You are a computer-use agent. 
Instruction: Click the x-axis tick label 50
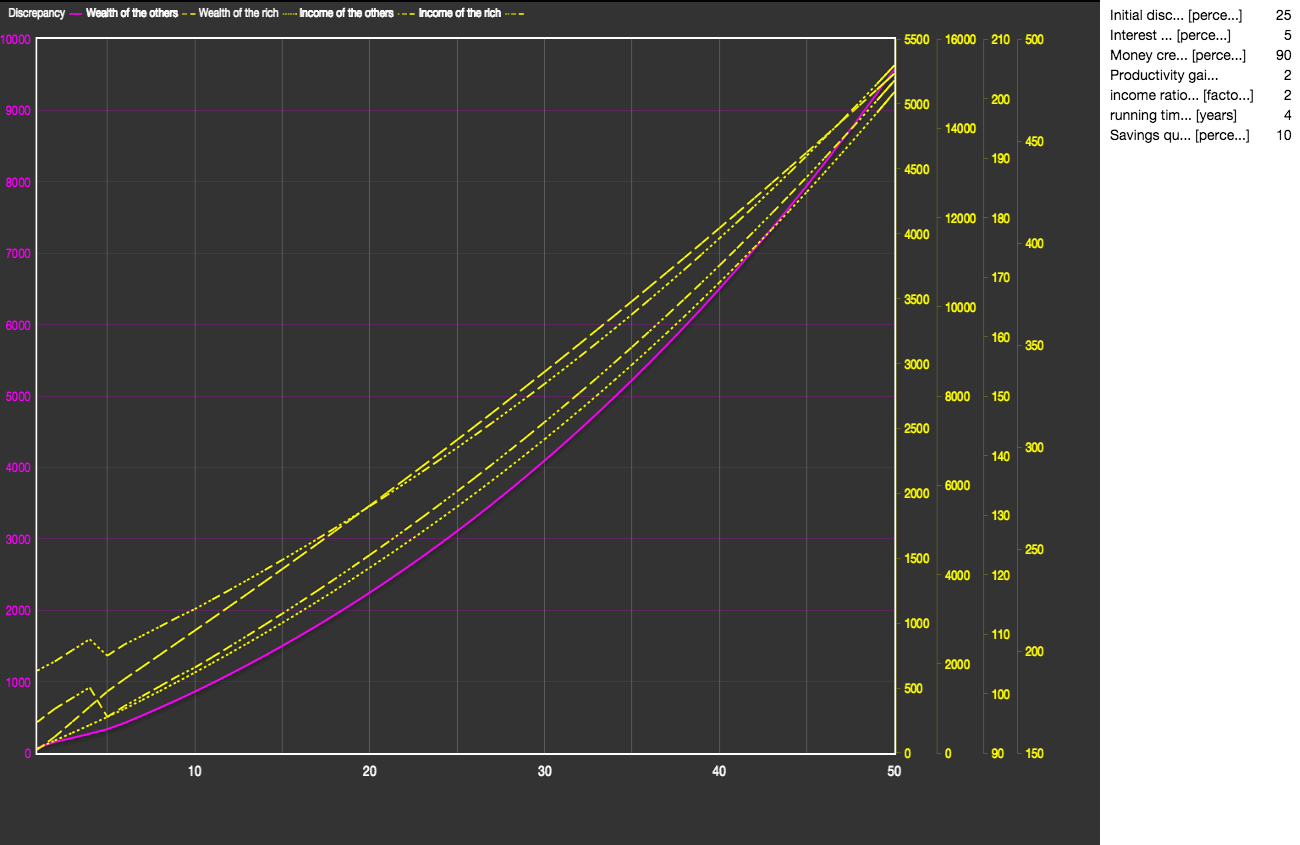click(x=894, y=772)
